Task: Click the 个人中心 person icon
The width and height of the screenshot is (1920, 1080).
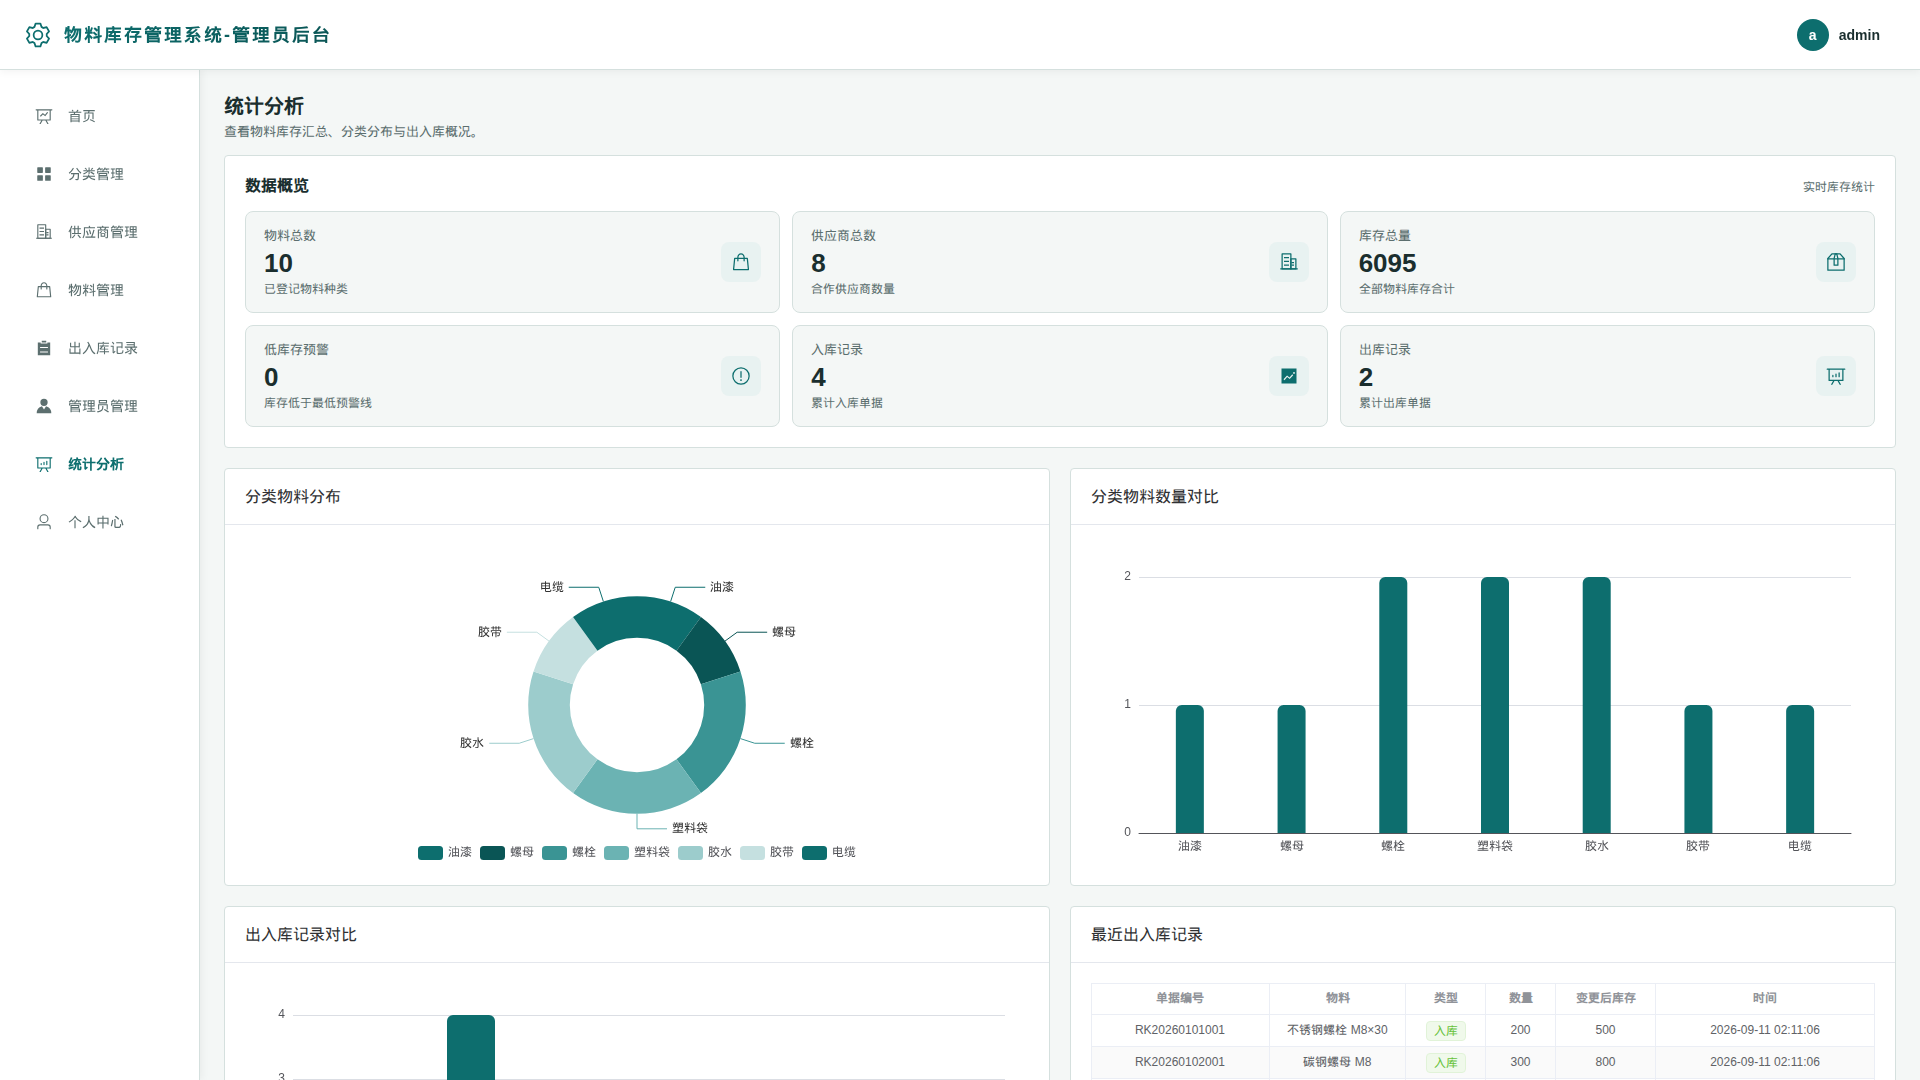Action: [44, 522]
